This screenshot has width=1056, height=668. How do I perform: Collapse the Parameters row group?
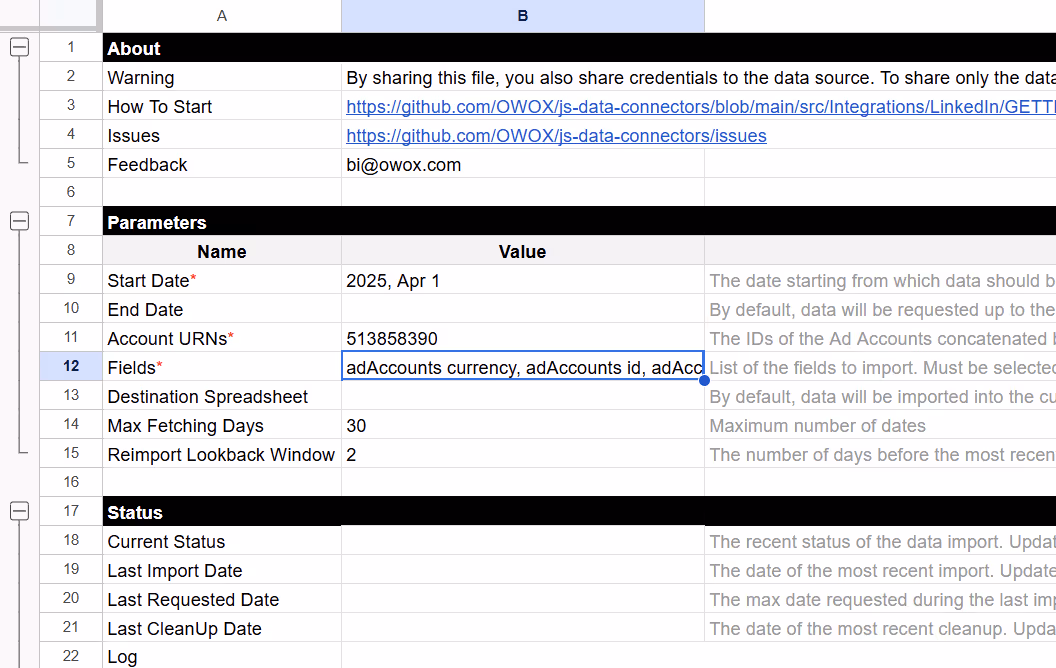tap(20, 219)
